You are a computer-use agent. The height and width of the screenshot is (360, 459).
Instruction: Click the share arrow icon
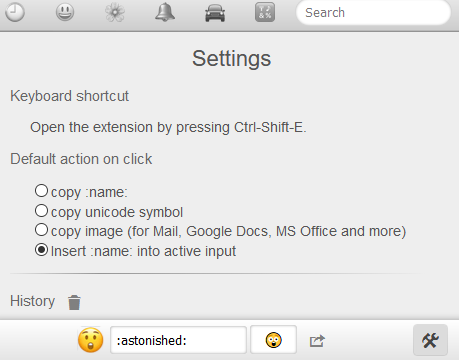click(x=317, y=341)
